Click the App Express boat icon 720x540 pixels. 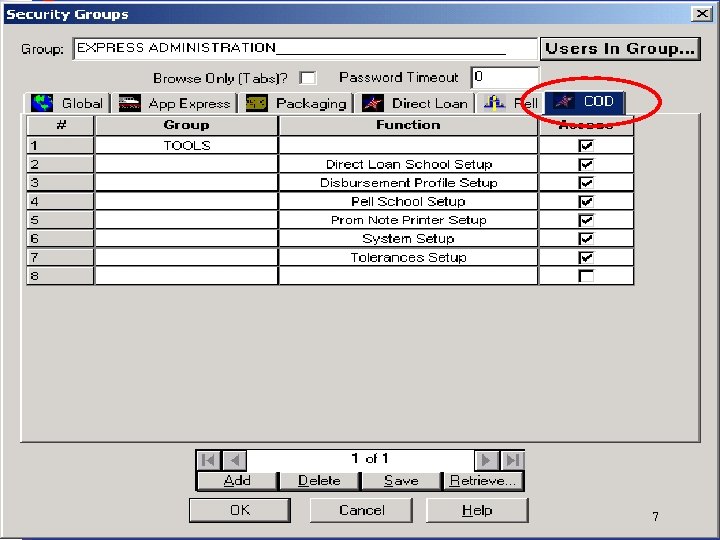(x=129, y=103)
